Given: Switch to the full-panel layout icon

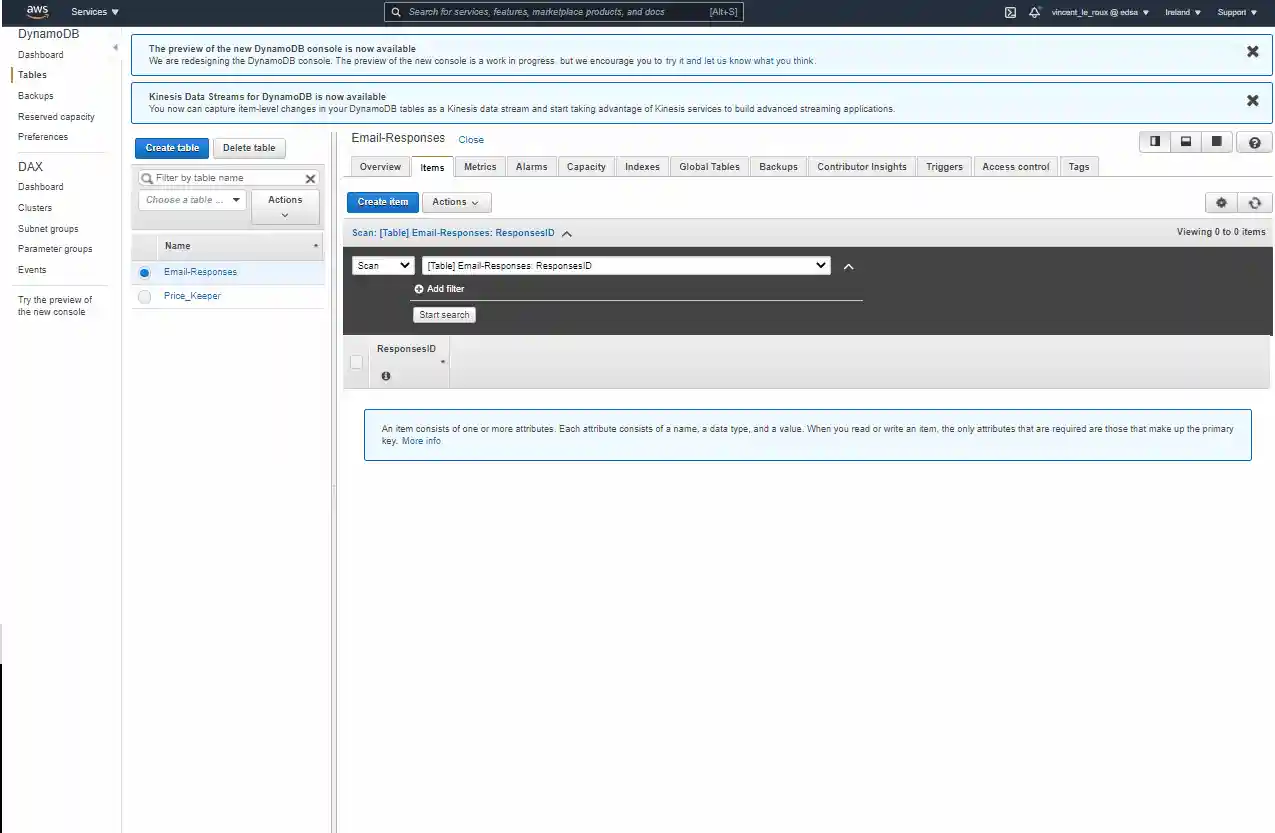Looking at the screenshot, I should 1217,142.
